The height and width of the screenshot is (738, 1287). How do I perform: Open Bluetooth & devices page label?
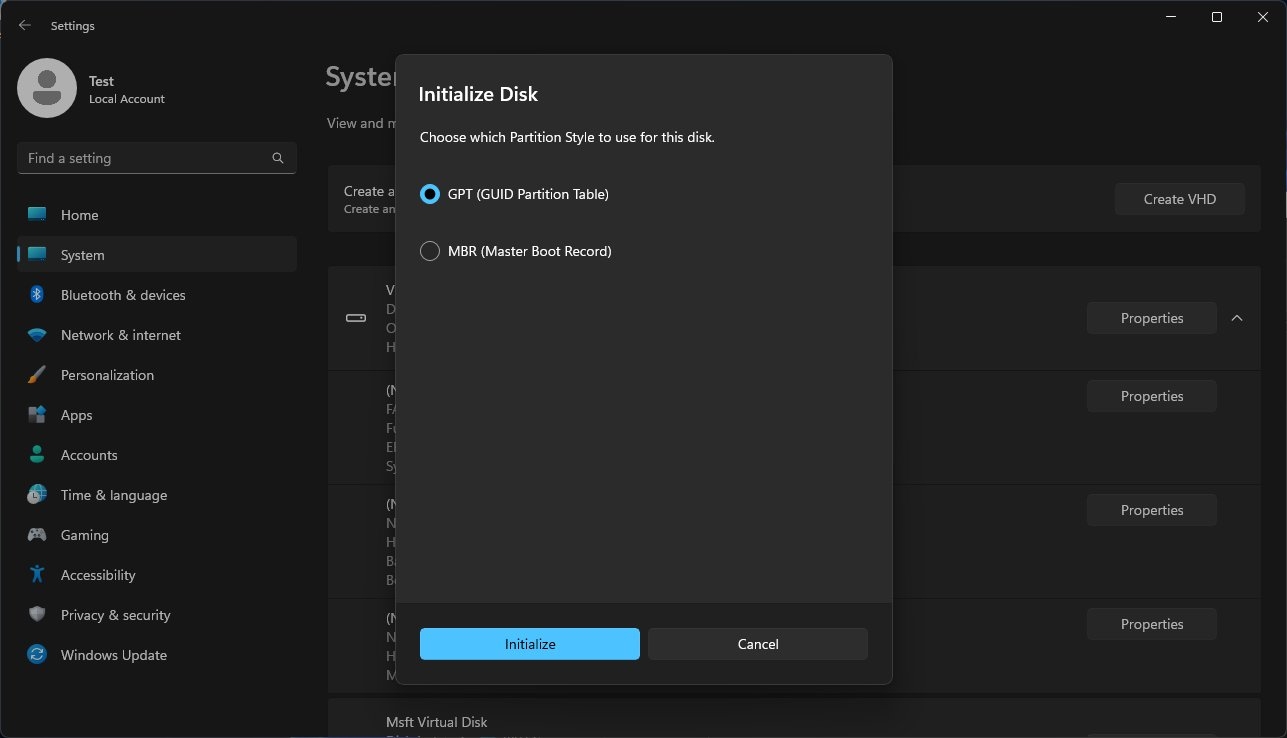tap(123, 295)
